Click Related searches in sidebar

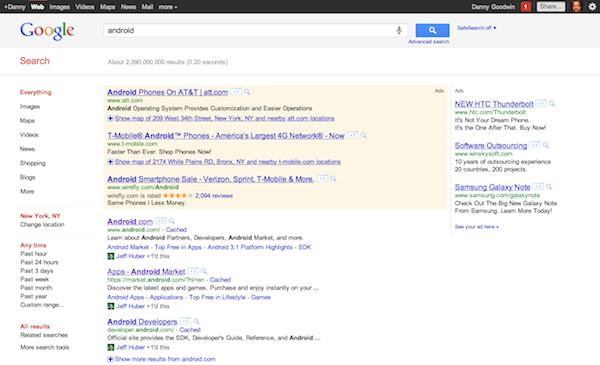coord(44,335)
